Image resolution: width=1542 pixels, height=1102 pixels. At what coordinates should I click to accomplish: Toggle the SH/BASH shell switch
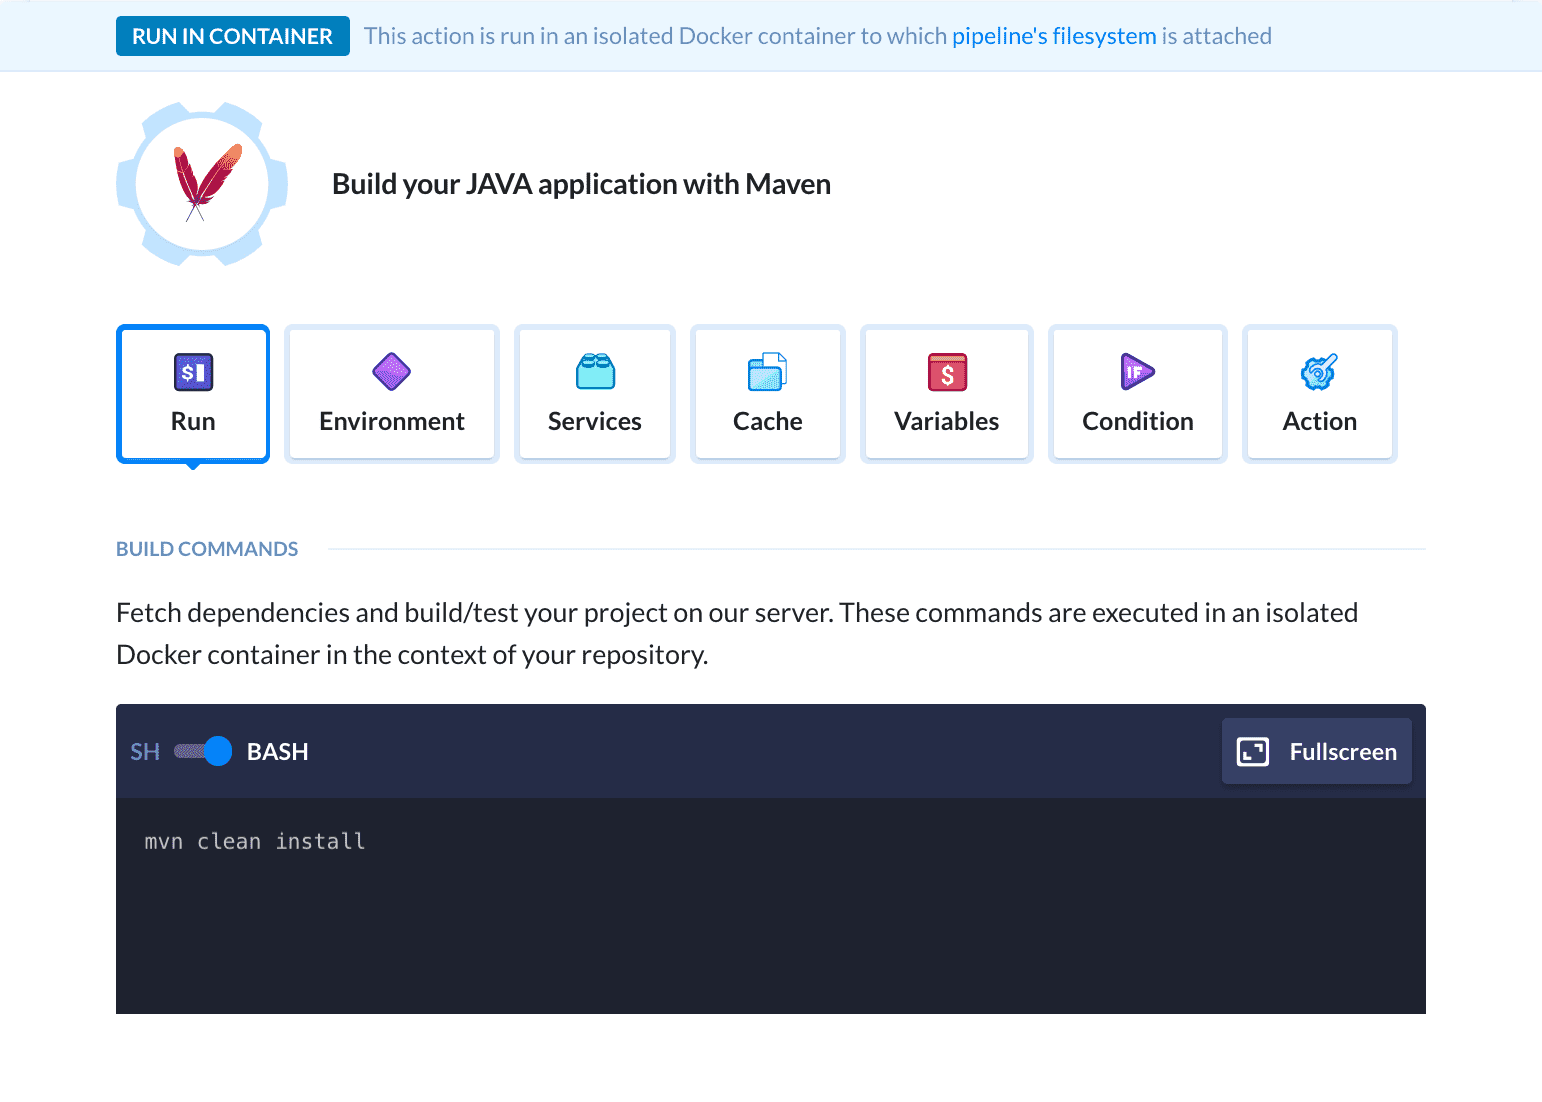(x=203, y=751)
